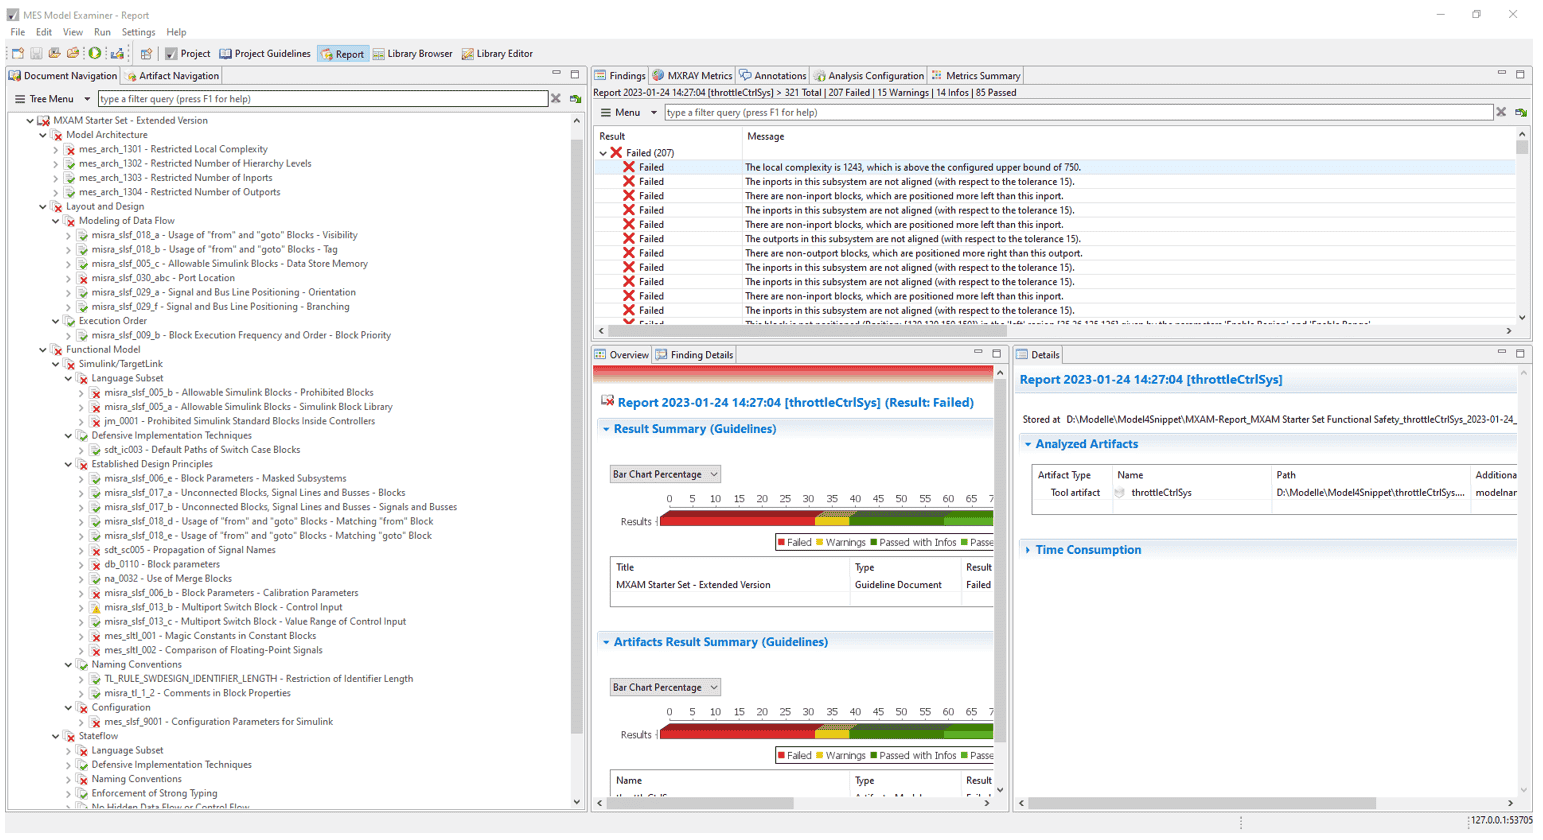
Task: Click the new project toolbar icon
Action: coord(18,54)
